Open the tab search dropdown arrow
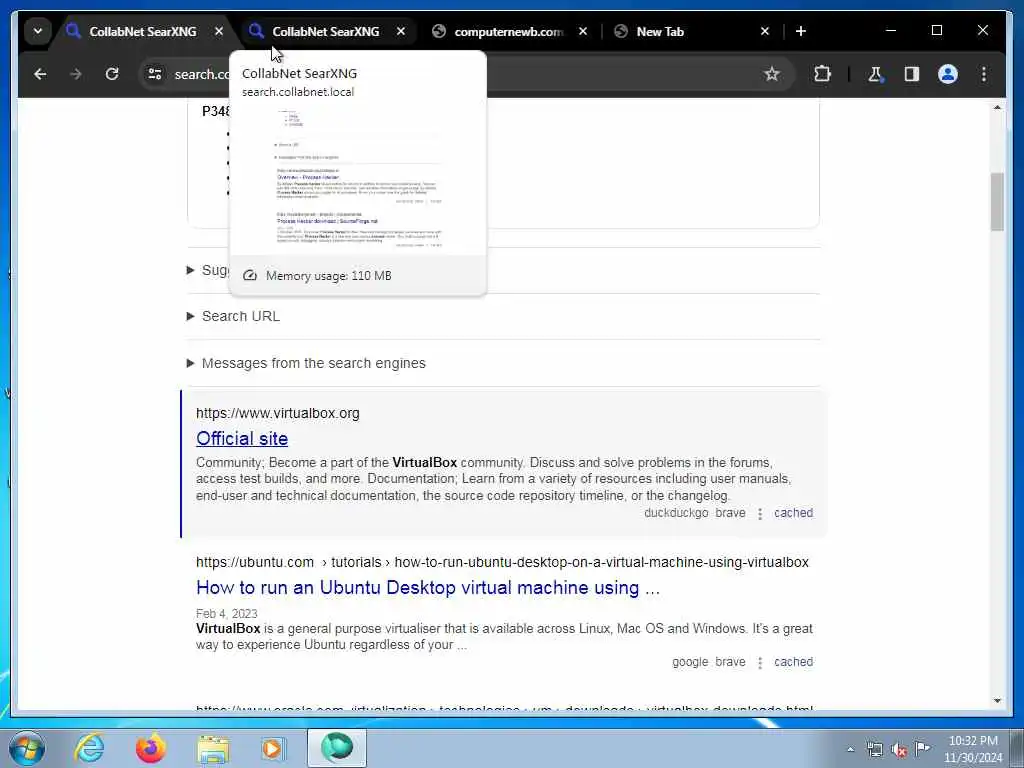 coord(38,31)
